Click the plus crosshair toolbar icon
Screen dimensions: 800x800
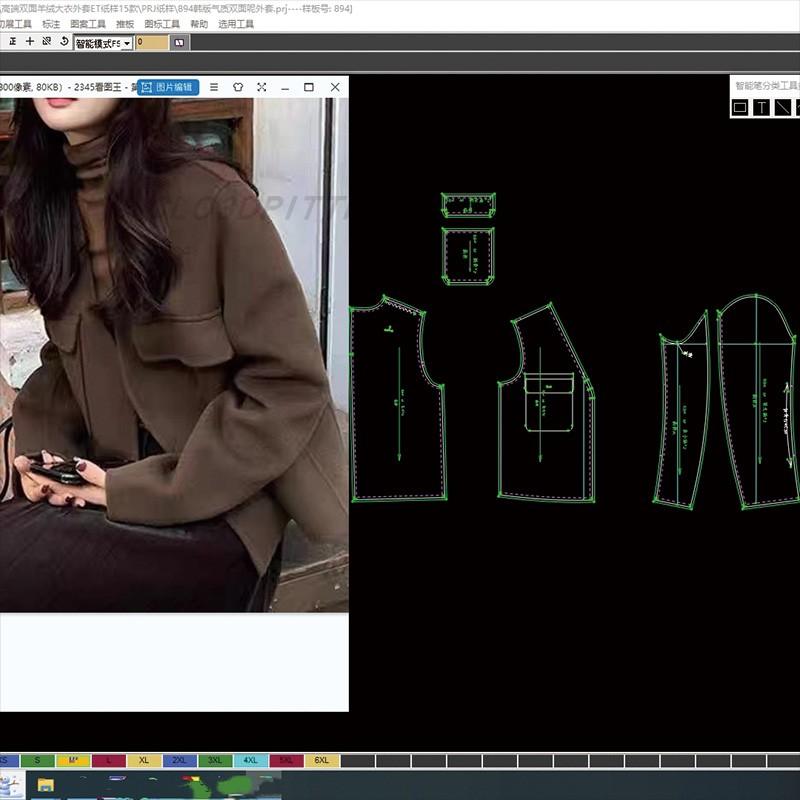pyautogui.click(x=30, y=42)
